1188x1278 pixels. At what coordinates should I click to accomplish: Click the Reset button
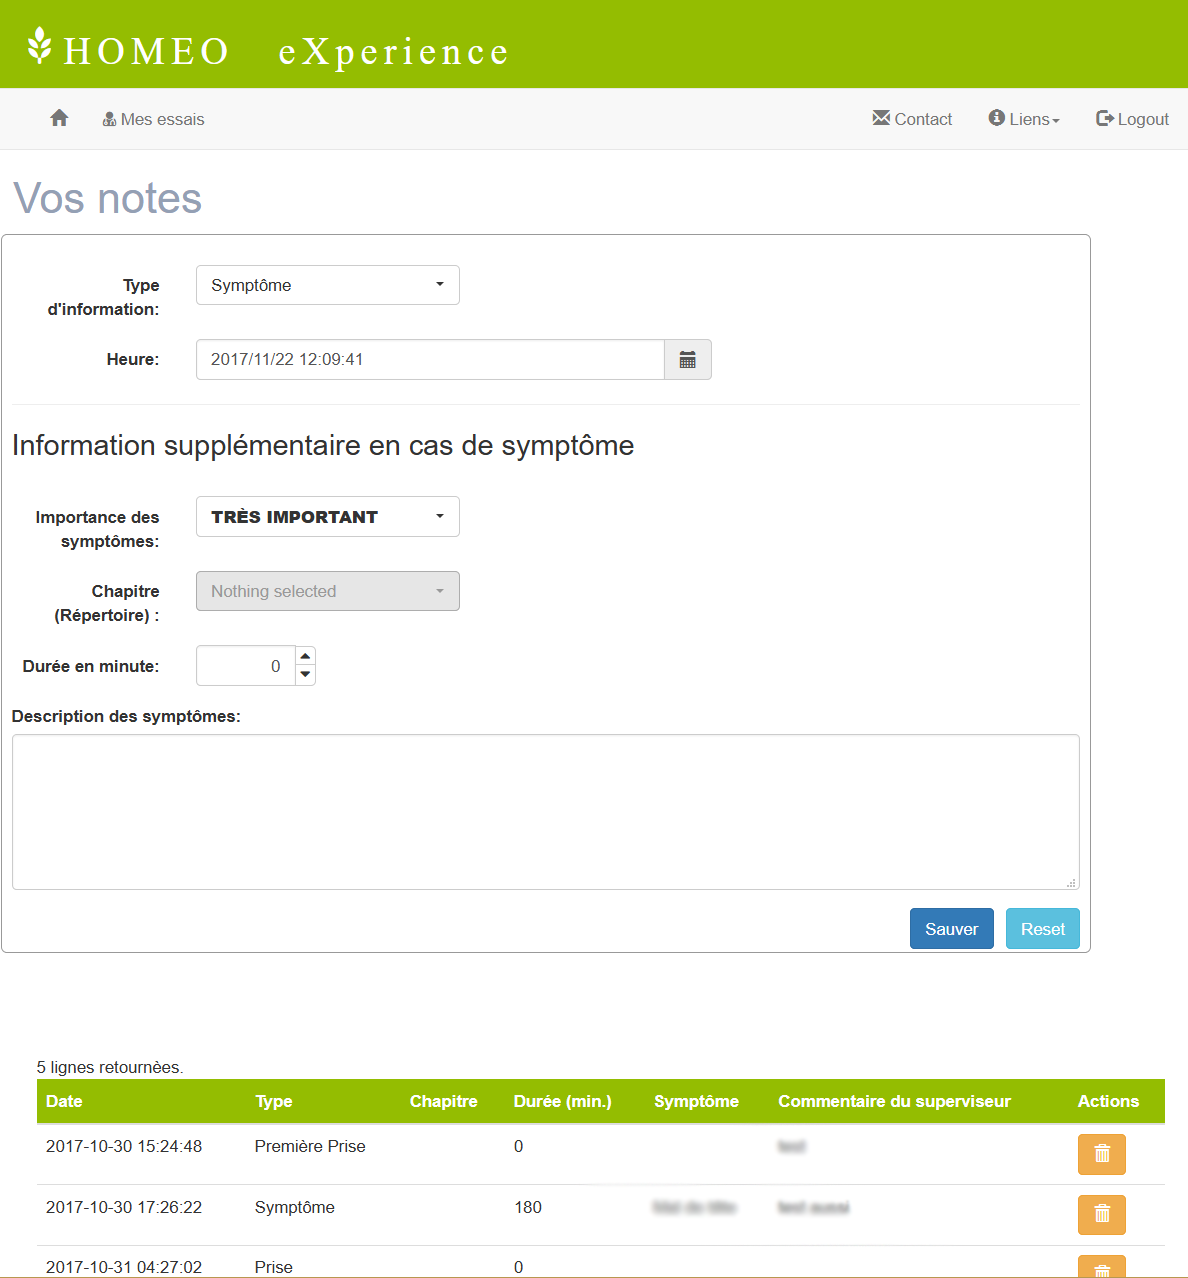[1042, 929]
